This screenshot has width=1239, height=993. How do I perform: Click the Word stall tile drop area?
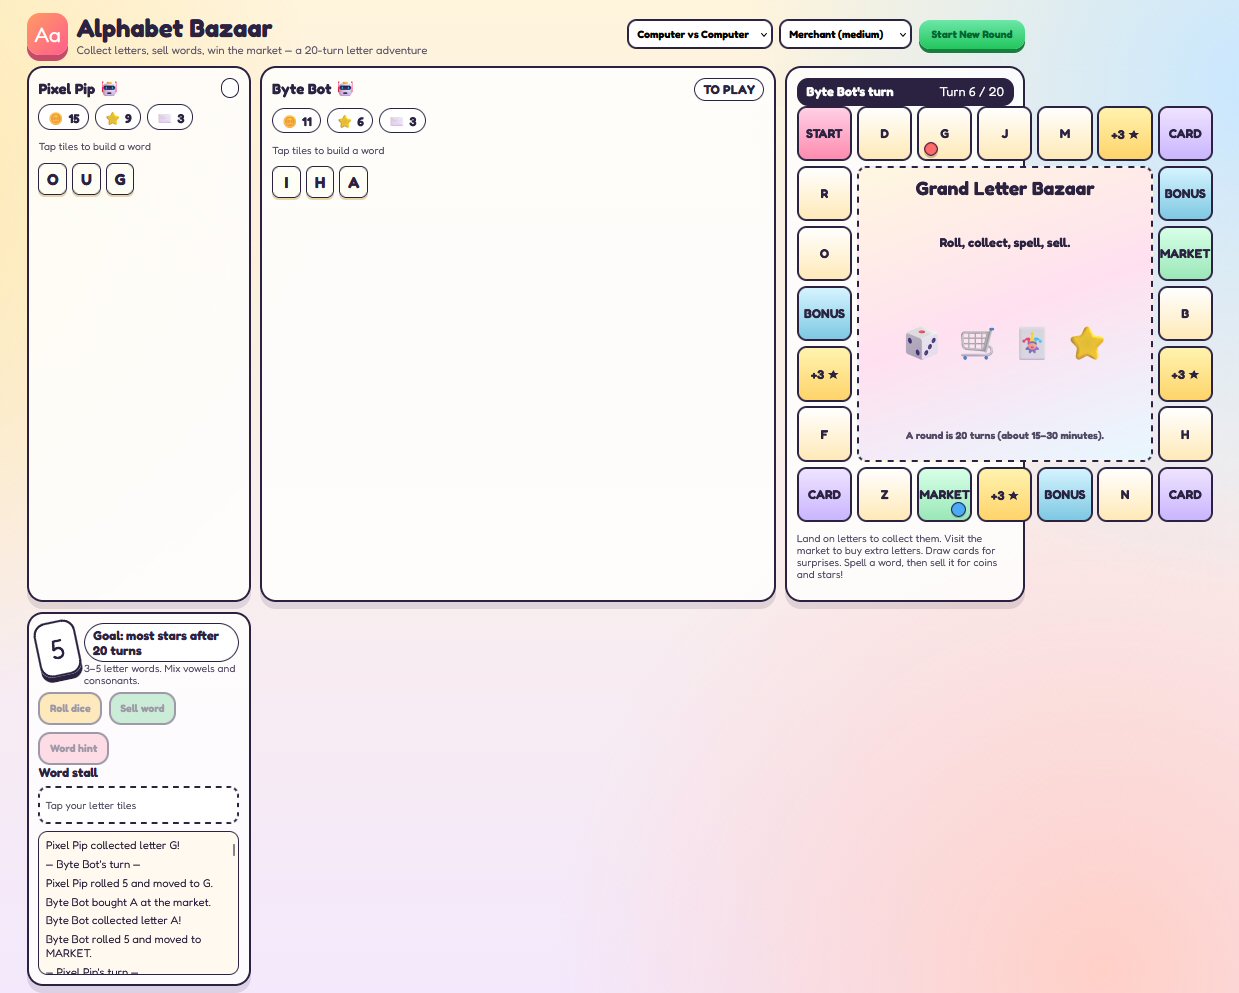[x=139, y=805]
